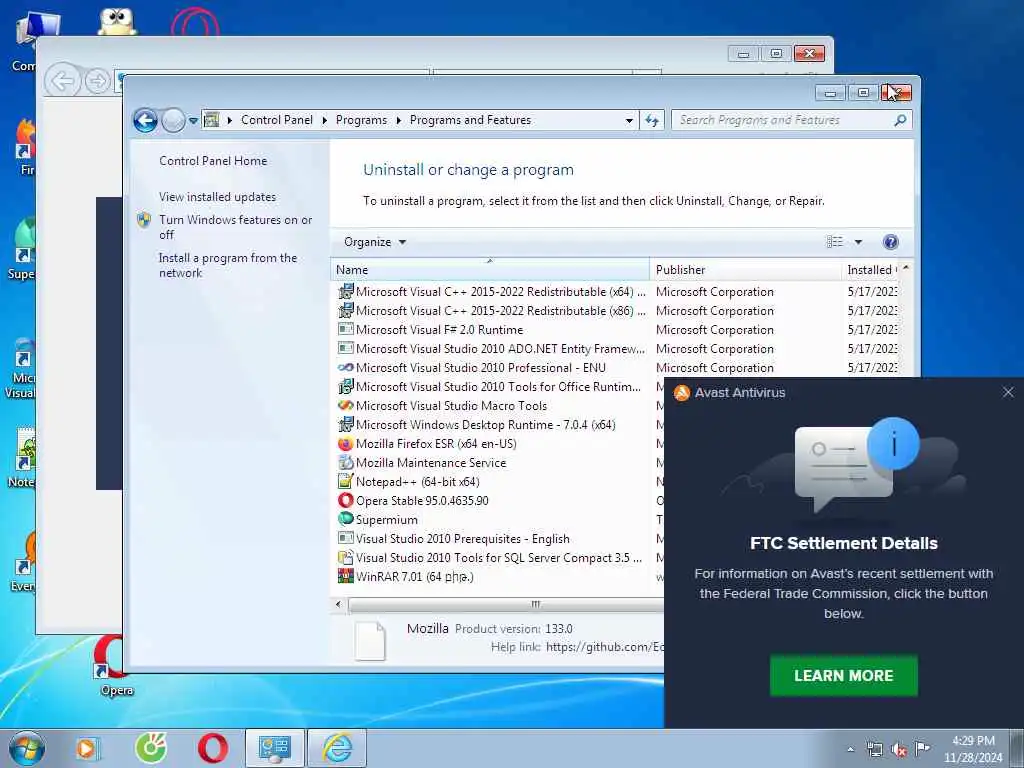The height and width of the screenshot is (768, 1024).
Task: Show hidden tray icons arrow
Action: 850,750
